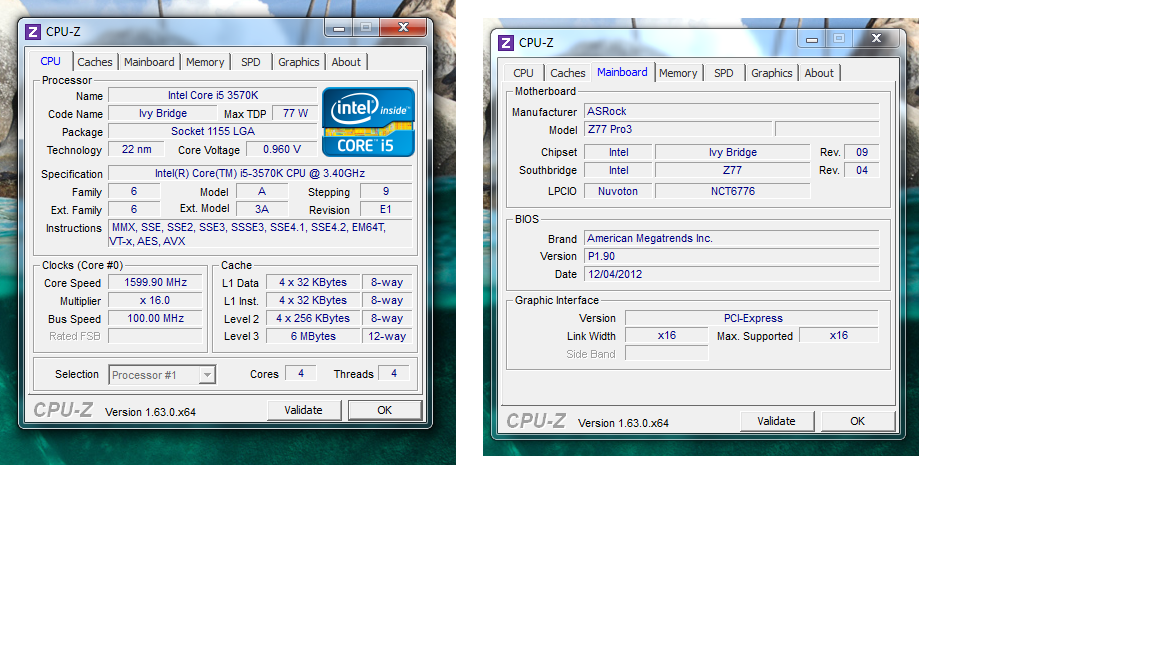This screenshot has width=1152, height=648.
Task: Click OK in the right CPU-Z window
Action: 857,421
